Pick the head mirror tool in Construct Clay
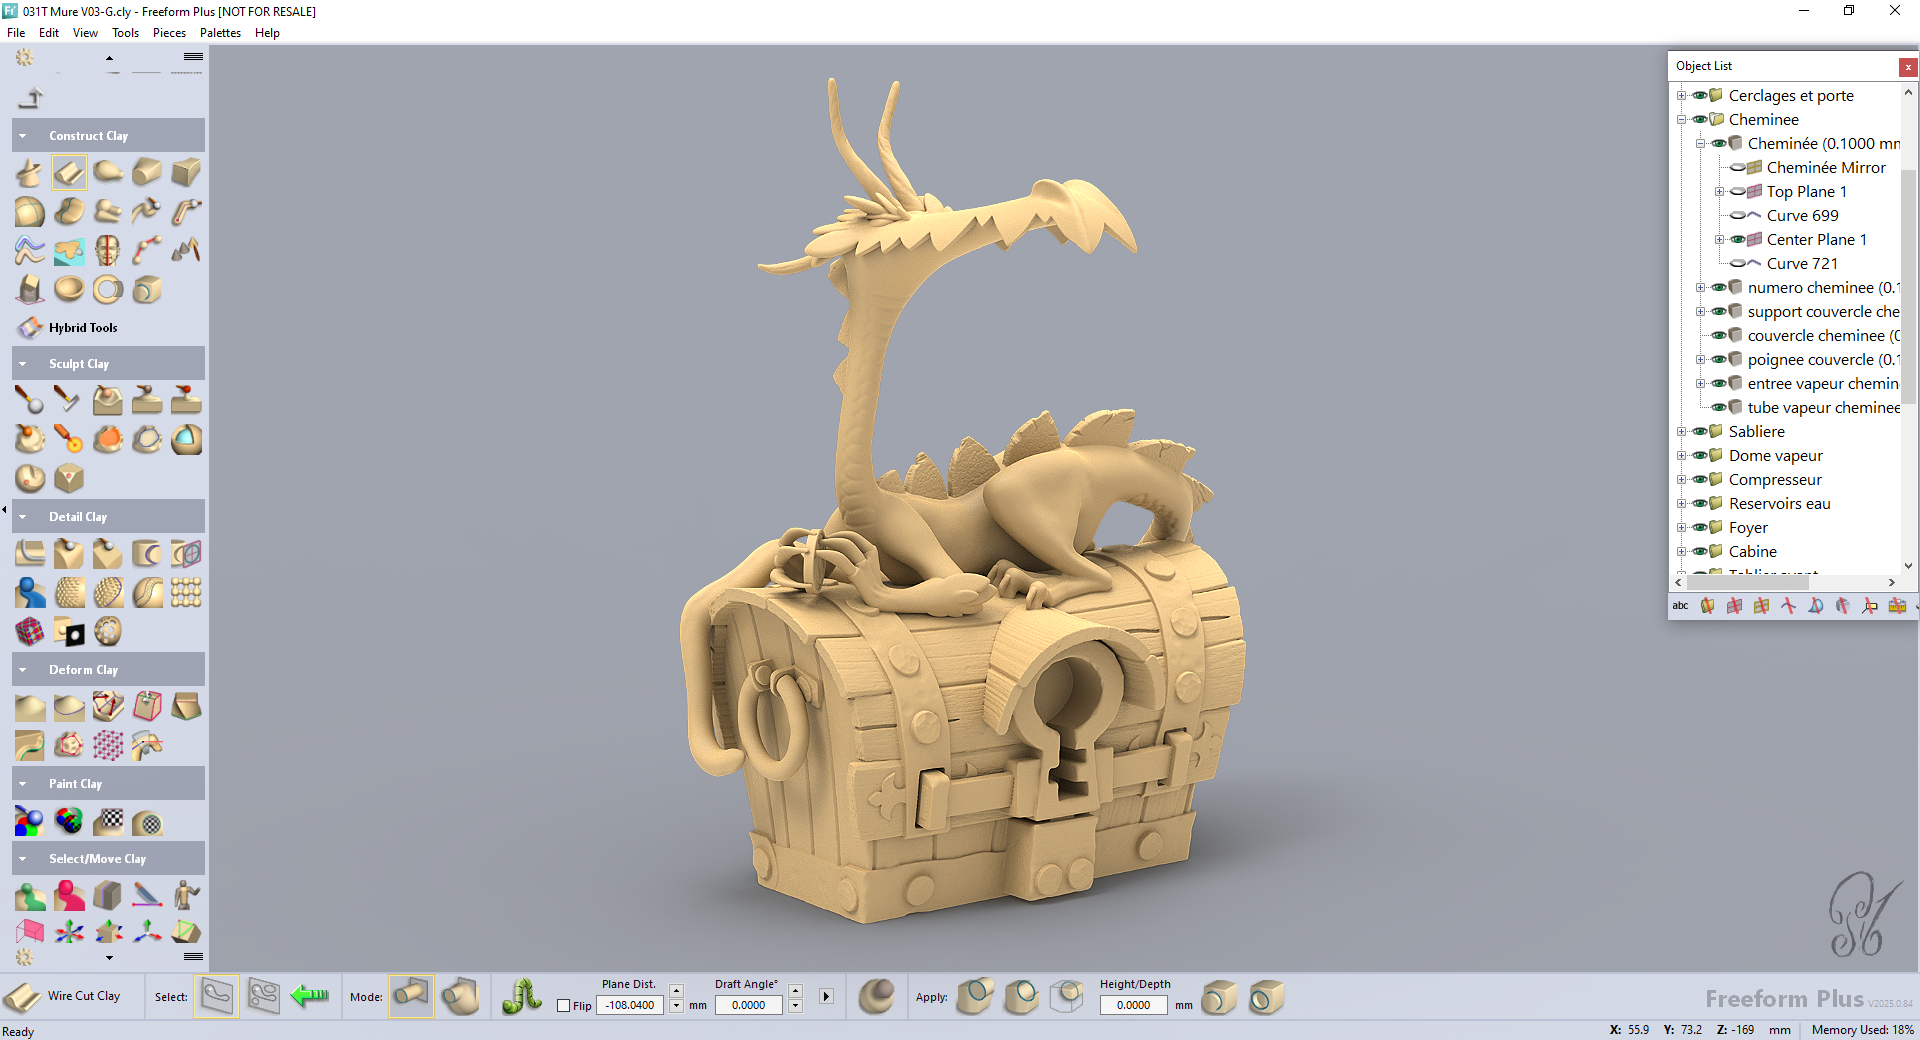The image size is (1920, 1040). click(x=108, y=250)
